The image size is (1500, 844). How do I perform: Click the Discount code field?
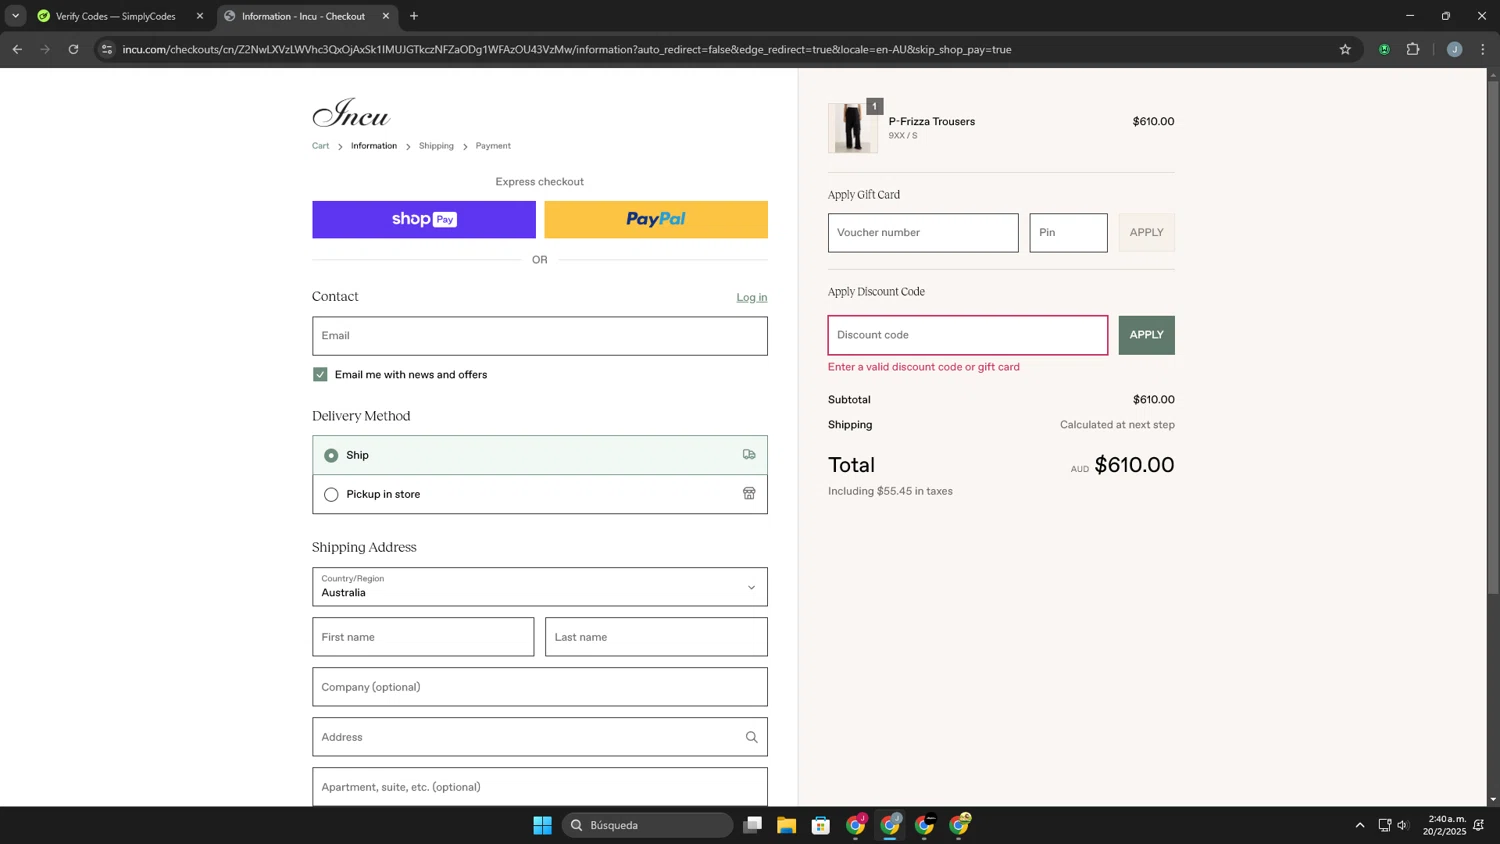click(x=967, y=335)
